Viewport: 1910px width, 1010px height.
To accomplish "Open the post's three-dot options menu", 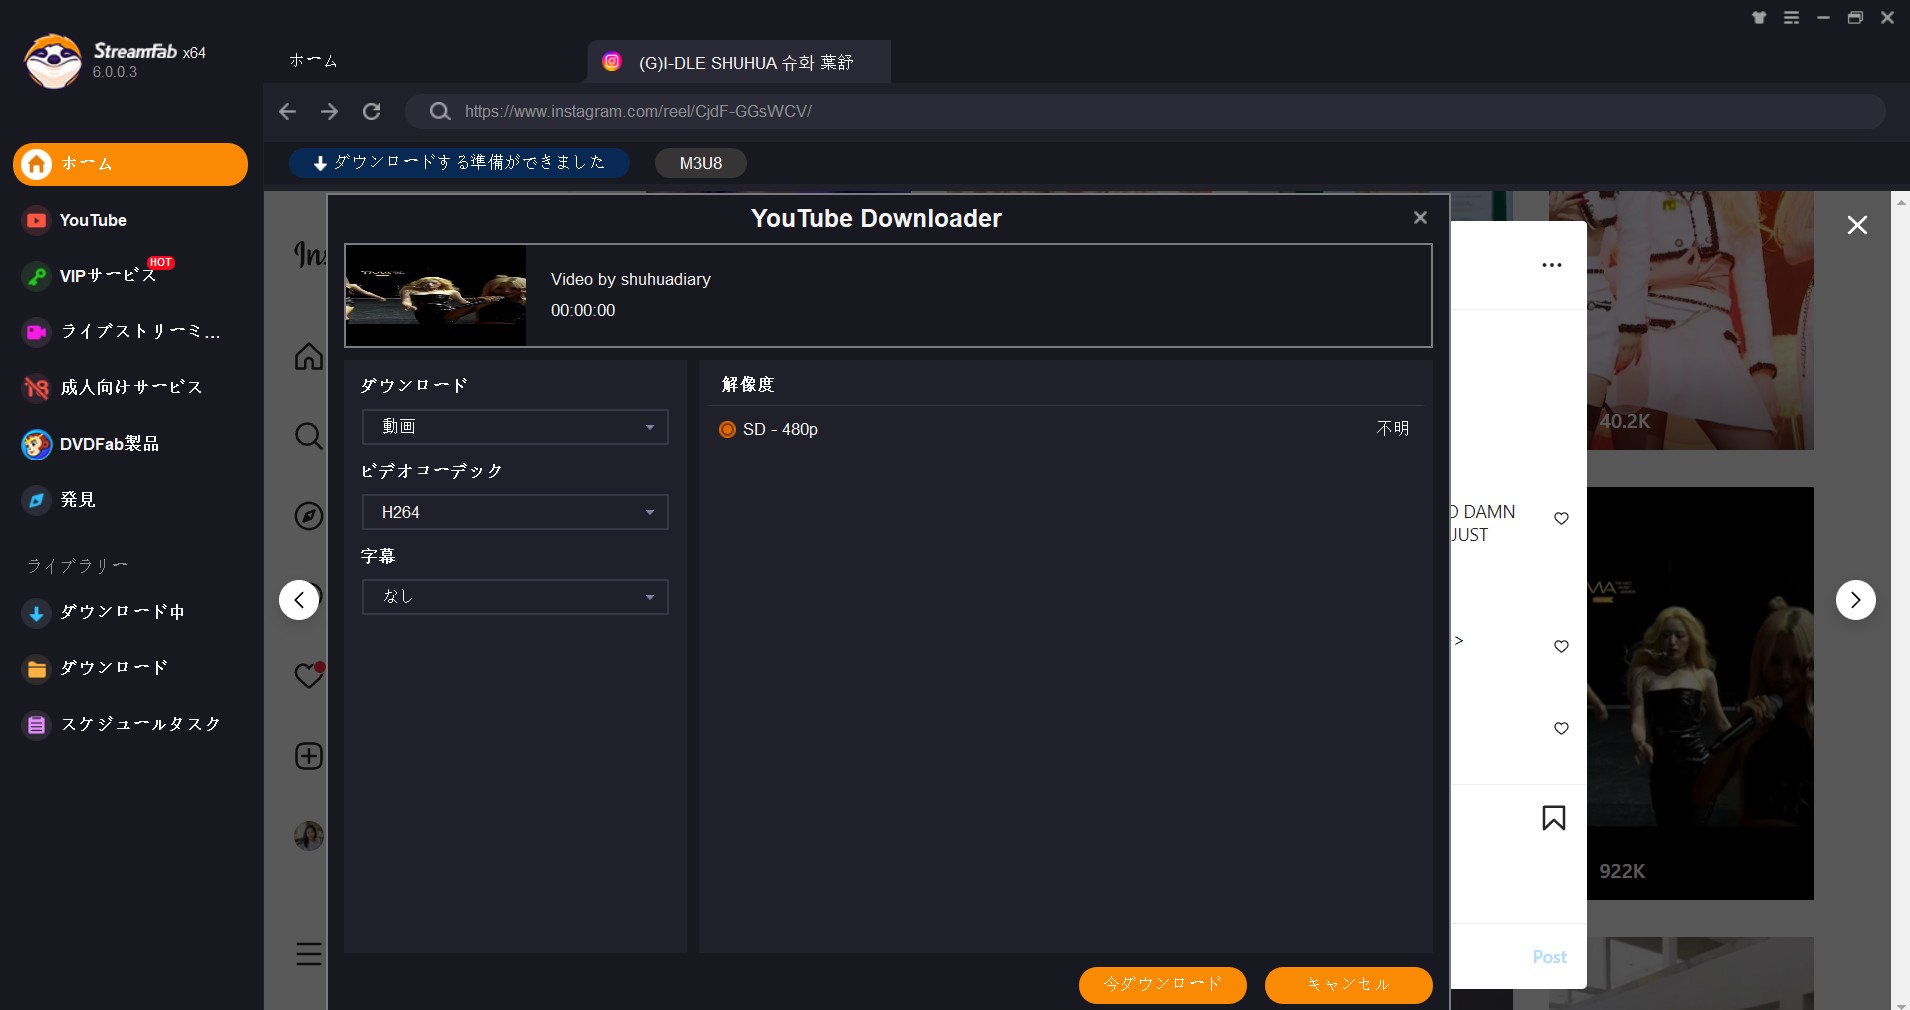I will (x=1552, y=265).
